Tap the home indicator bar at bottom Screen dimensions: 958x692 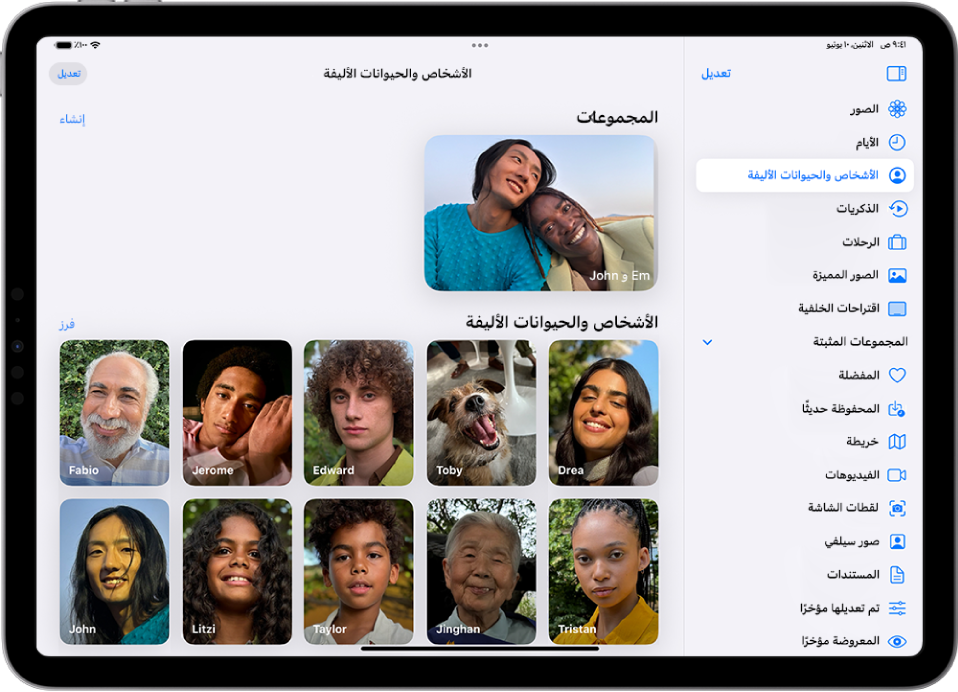[x=480, y=649]
